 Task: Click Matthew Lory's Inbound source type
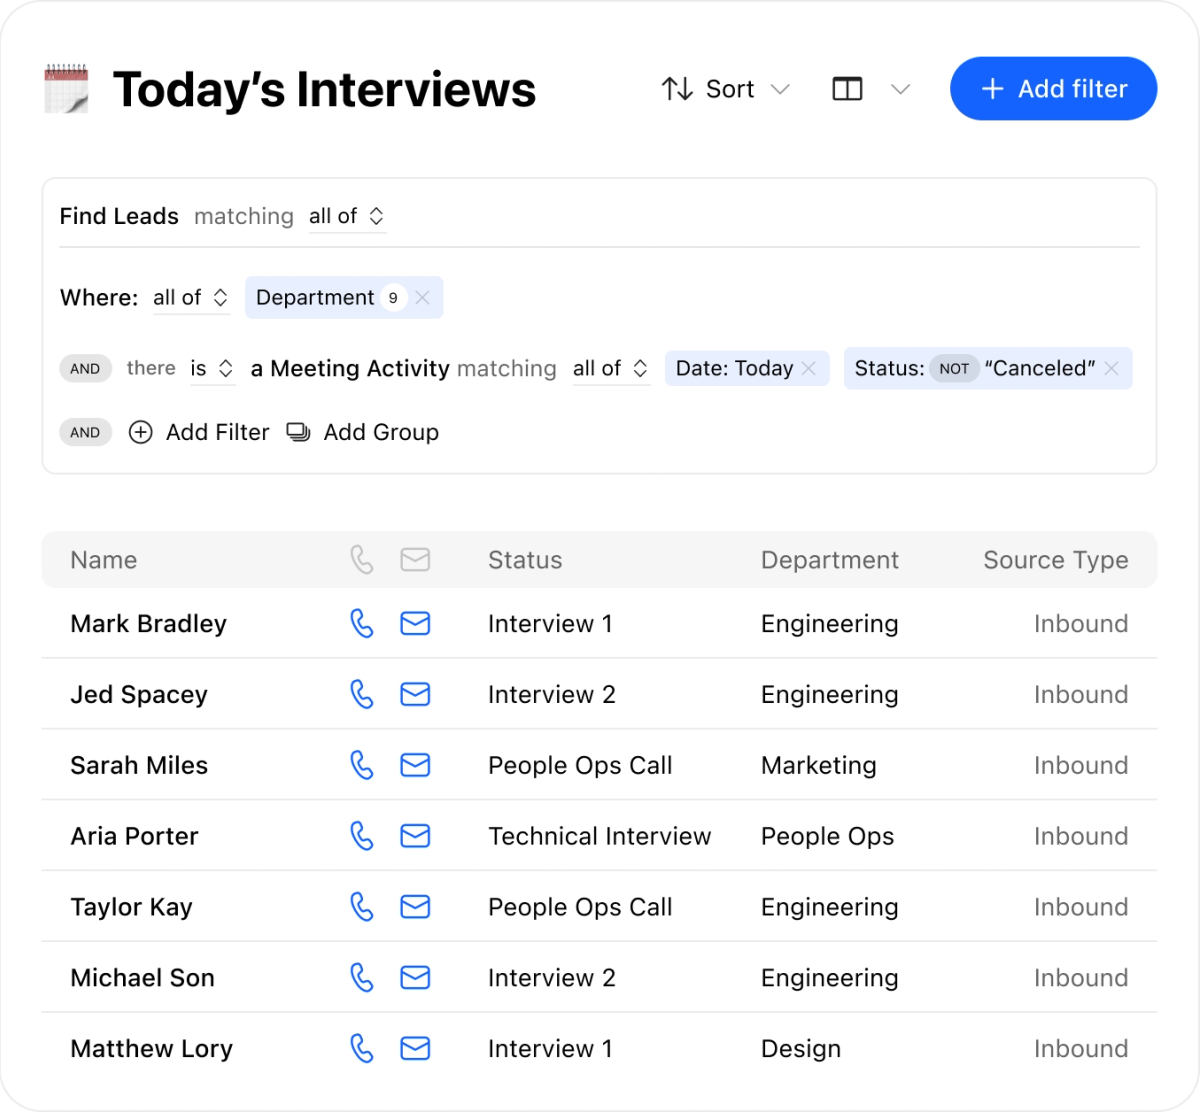[1081, 1049]
